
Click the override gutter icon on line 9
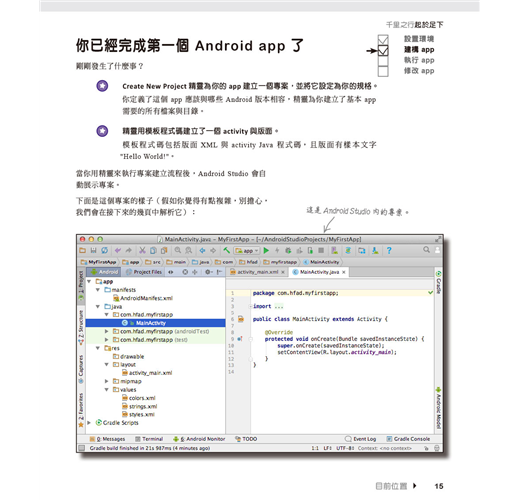point(240,339)
